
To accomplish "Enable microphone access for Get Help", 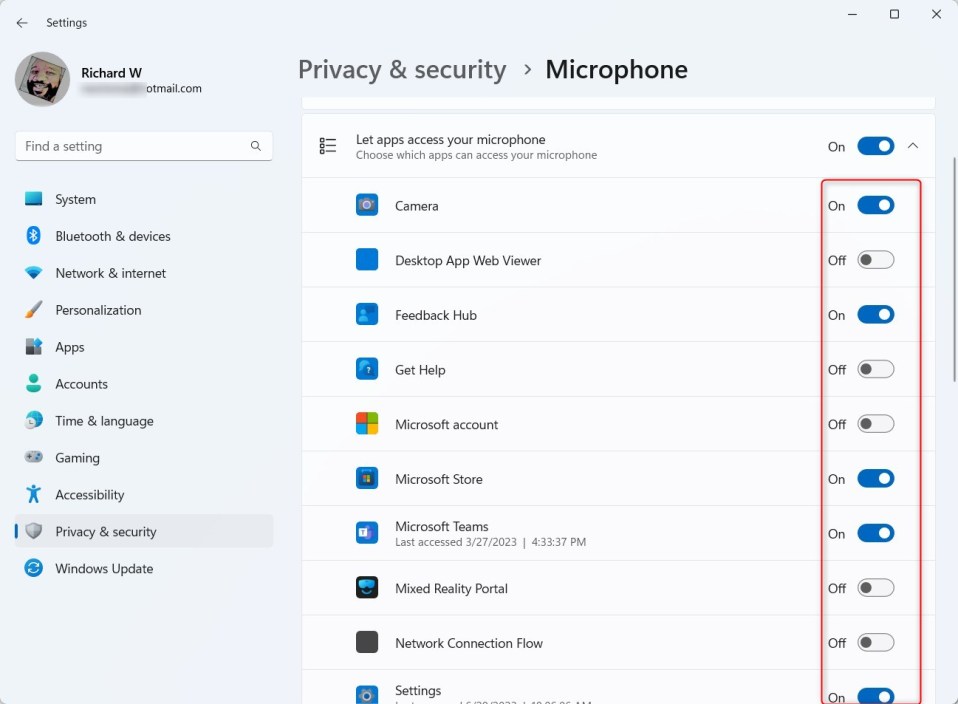I will click(x=876, y=369).
